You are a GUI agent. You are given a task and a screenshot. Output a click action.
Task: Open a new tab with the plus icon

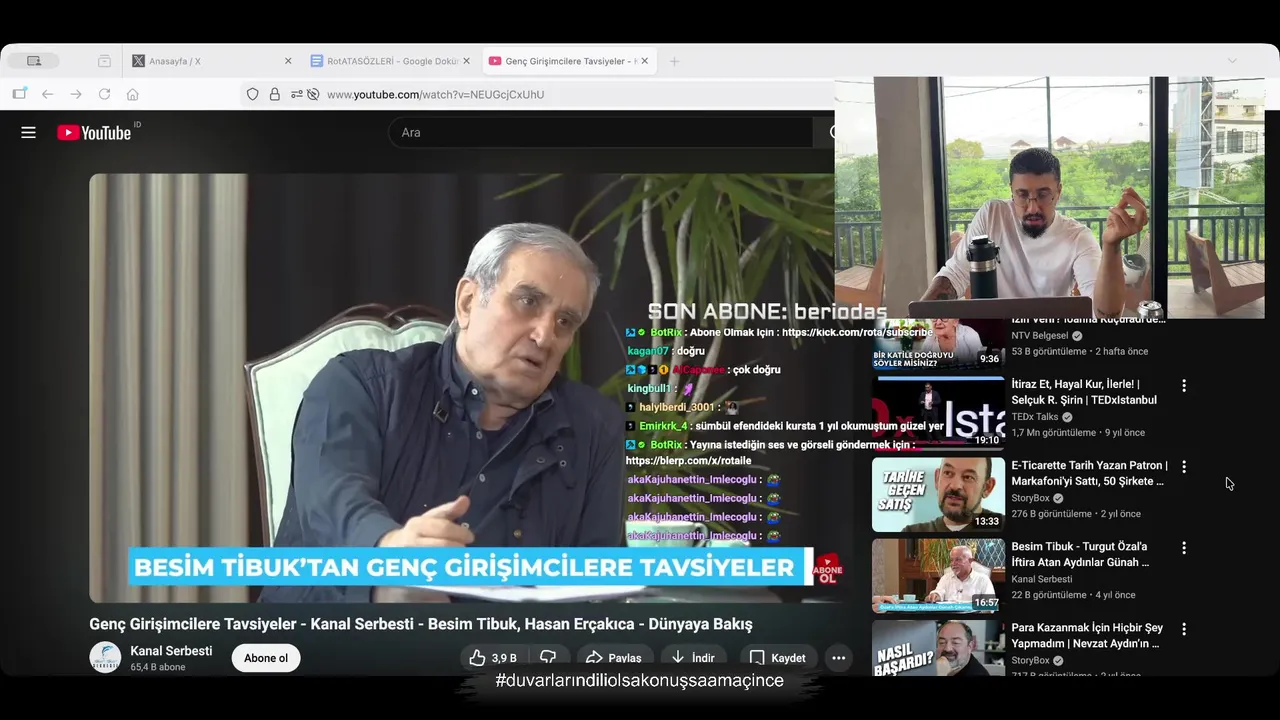[674, 61]
